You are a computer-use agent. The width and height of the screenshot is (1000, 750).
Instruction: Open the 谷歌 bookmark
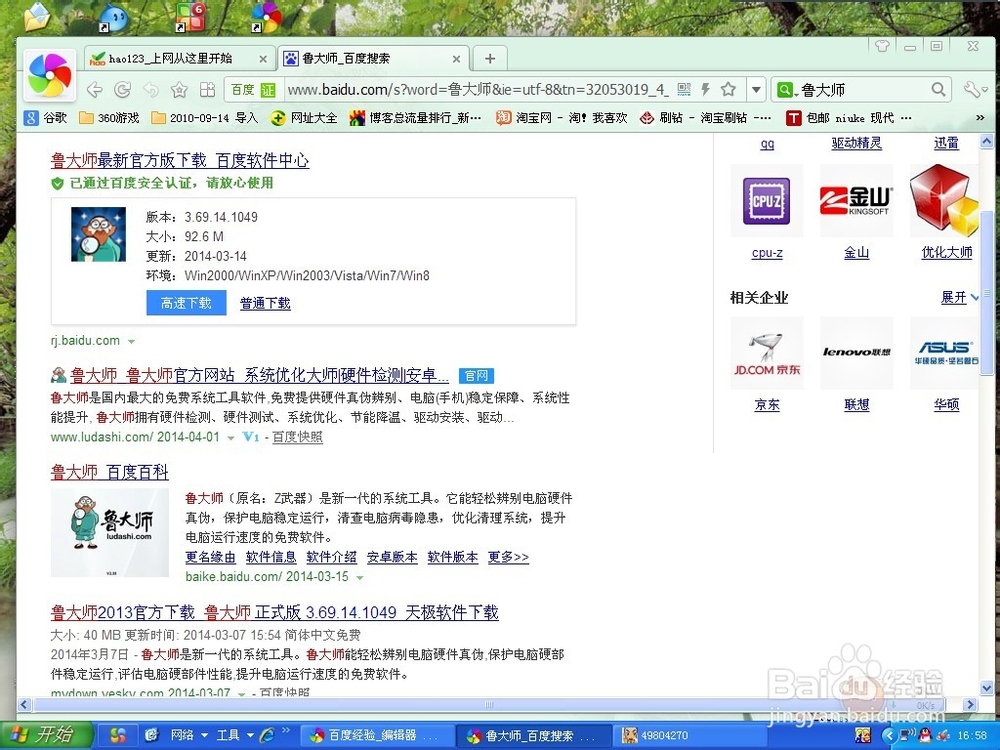[46, 117]
